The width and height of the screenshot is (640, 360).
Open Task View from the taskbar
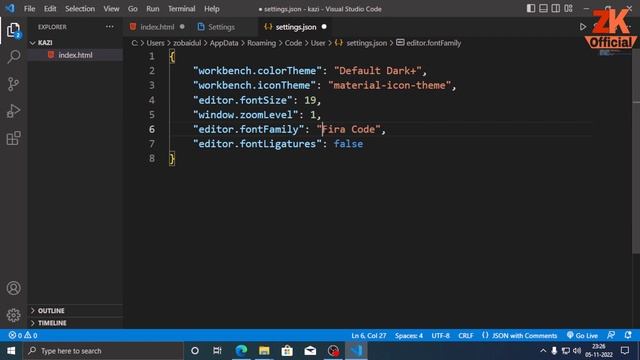(217, 351)
